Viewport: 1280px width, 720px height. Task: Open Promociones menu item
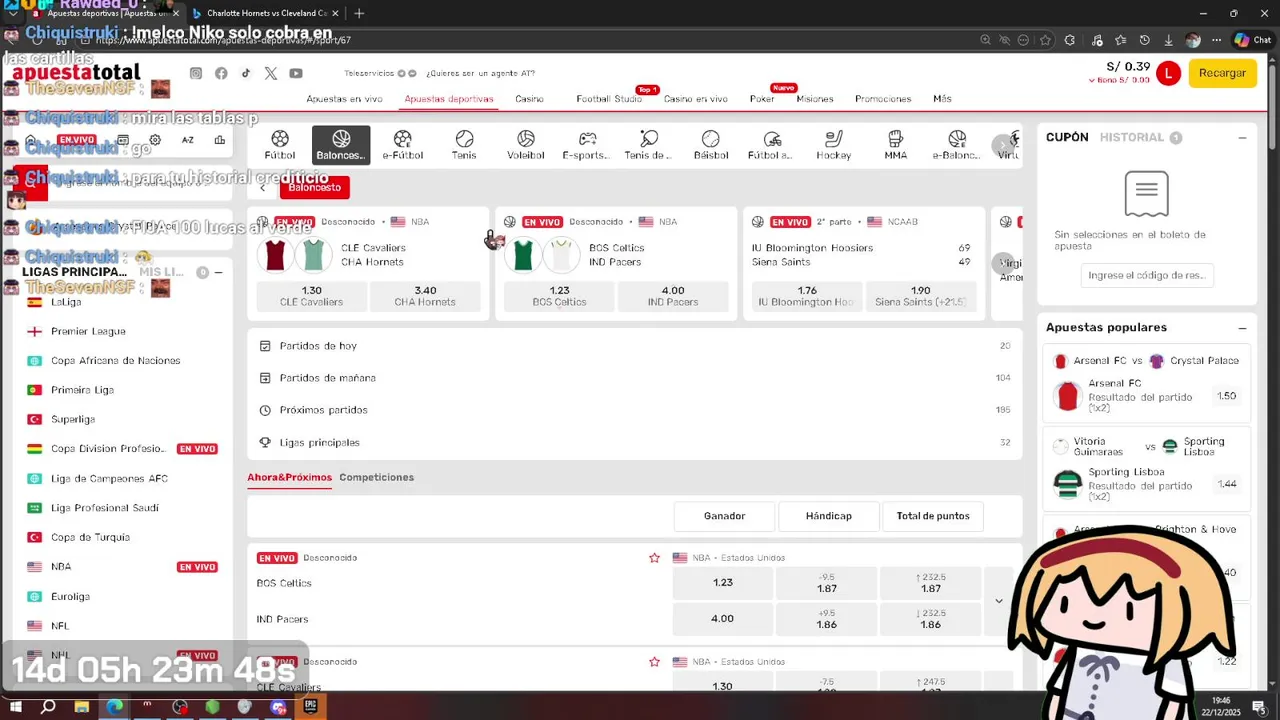coord(883,99)
